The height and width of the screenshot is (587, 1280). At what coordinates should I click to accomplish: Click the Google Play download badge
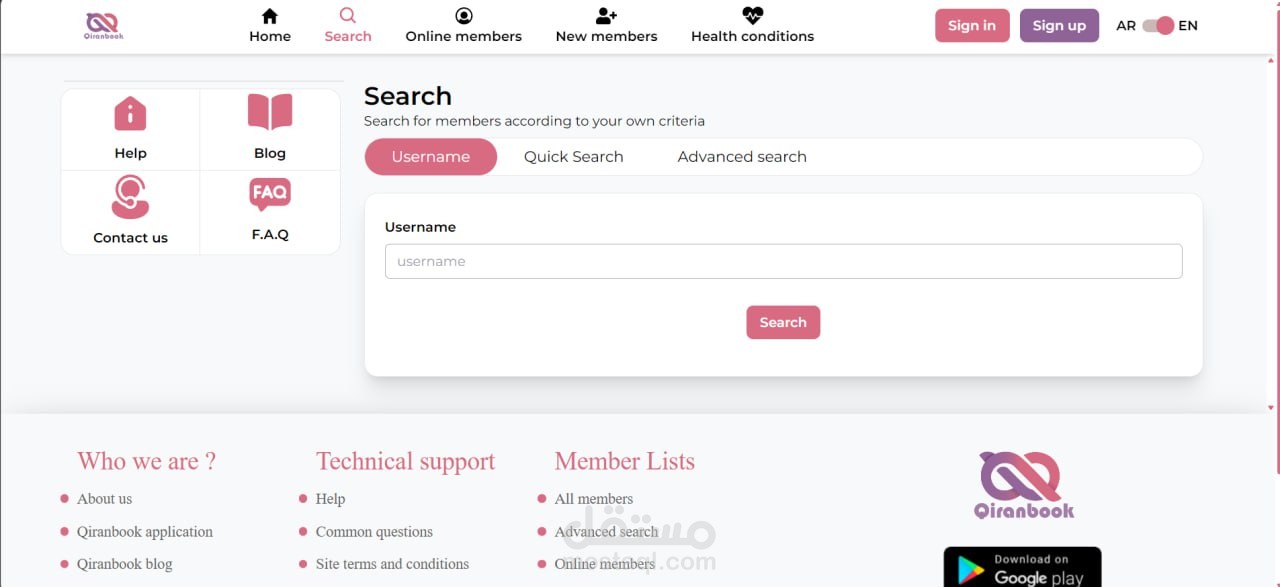1021,568
